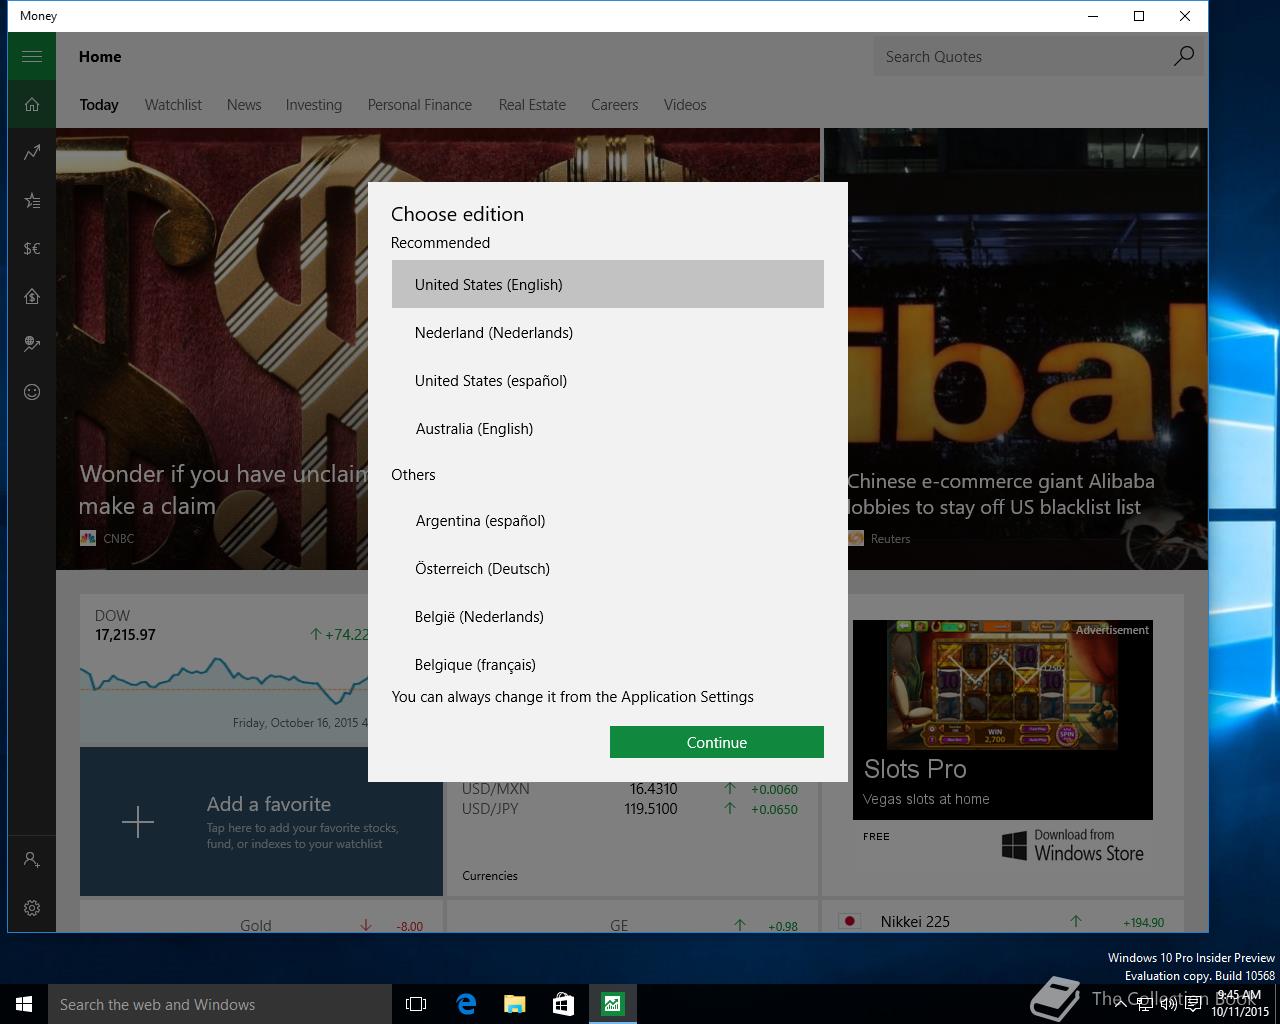The width and height of the screenshot is (1280, 1024).
Task: Open the Careers tab
Action: click(614, 105)
